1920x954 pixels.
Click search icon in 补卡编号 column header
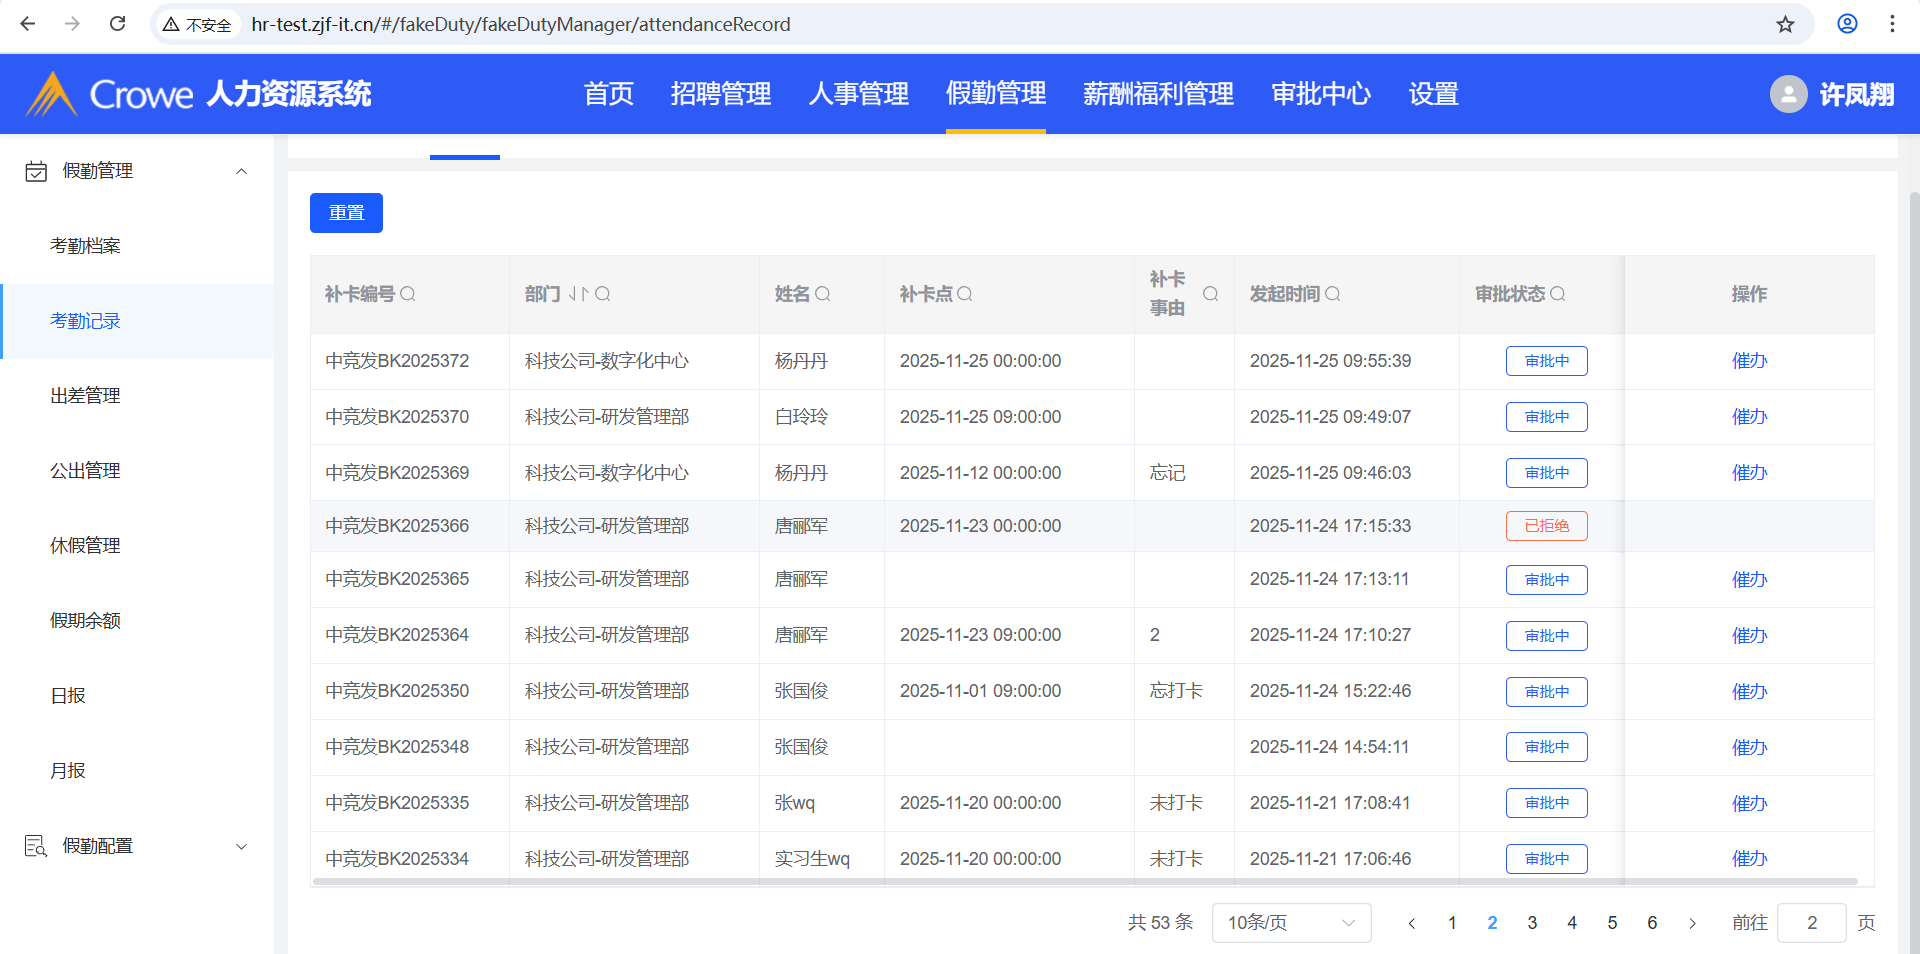(x=408, y=294)
